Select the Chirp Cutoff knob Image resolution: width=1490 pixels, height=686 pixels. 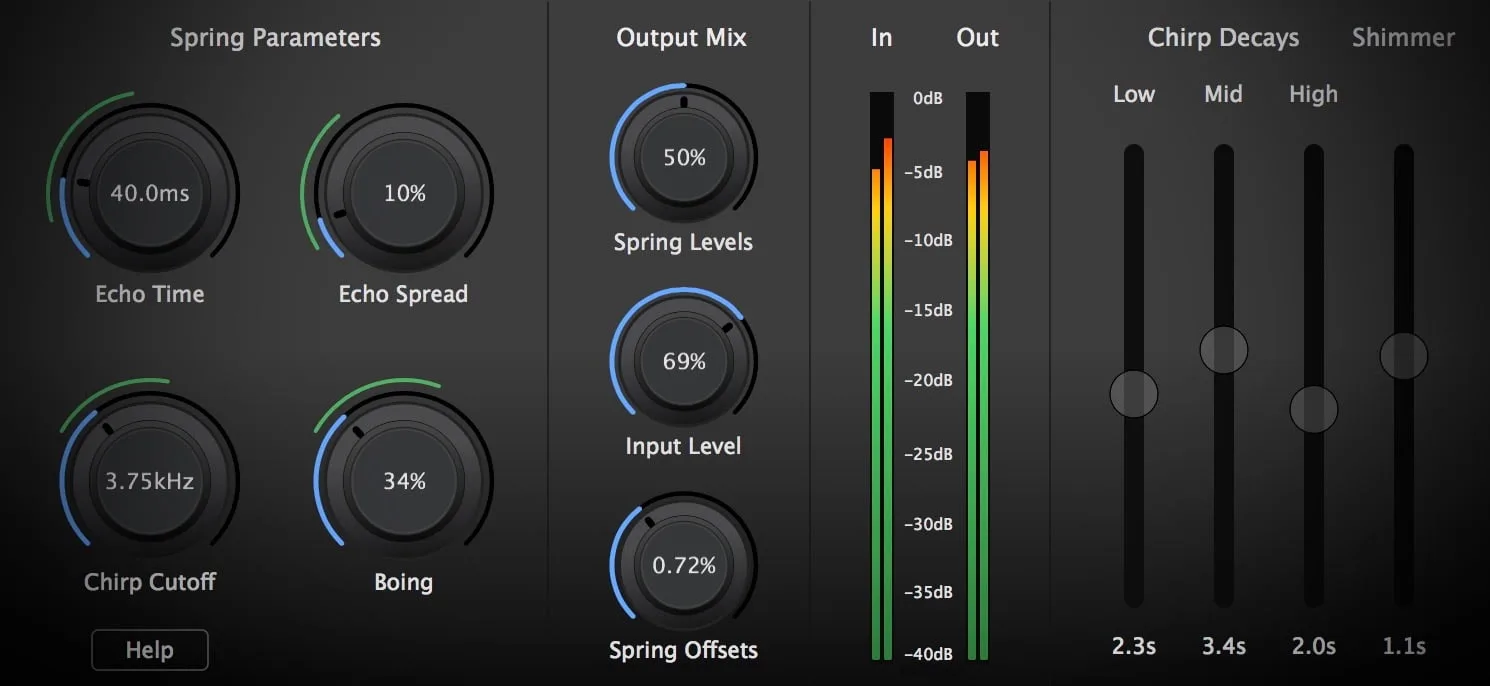(x=148, y=480)
